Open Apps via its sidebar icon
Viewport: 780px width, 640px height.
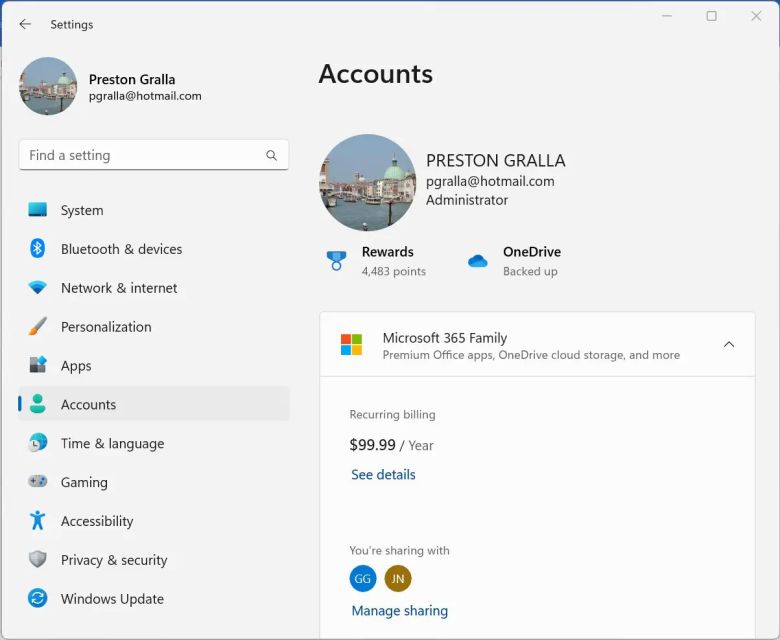tap(38, 366)
